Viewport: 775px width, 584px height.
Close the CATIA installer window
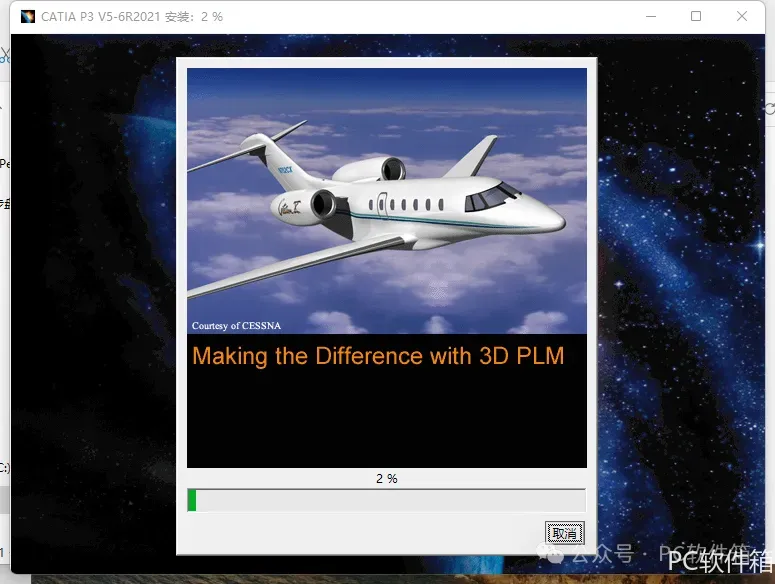pyautogui.click(x=741, y=16)
